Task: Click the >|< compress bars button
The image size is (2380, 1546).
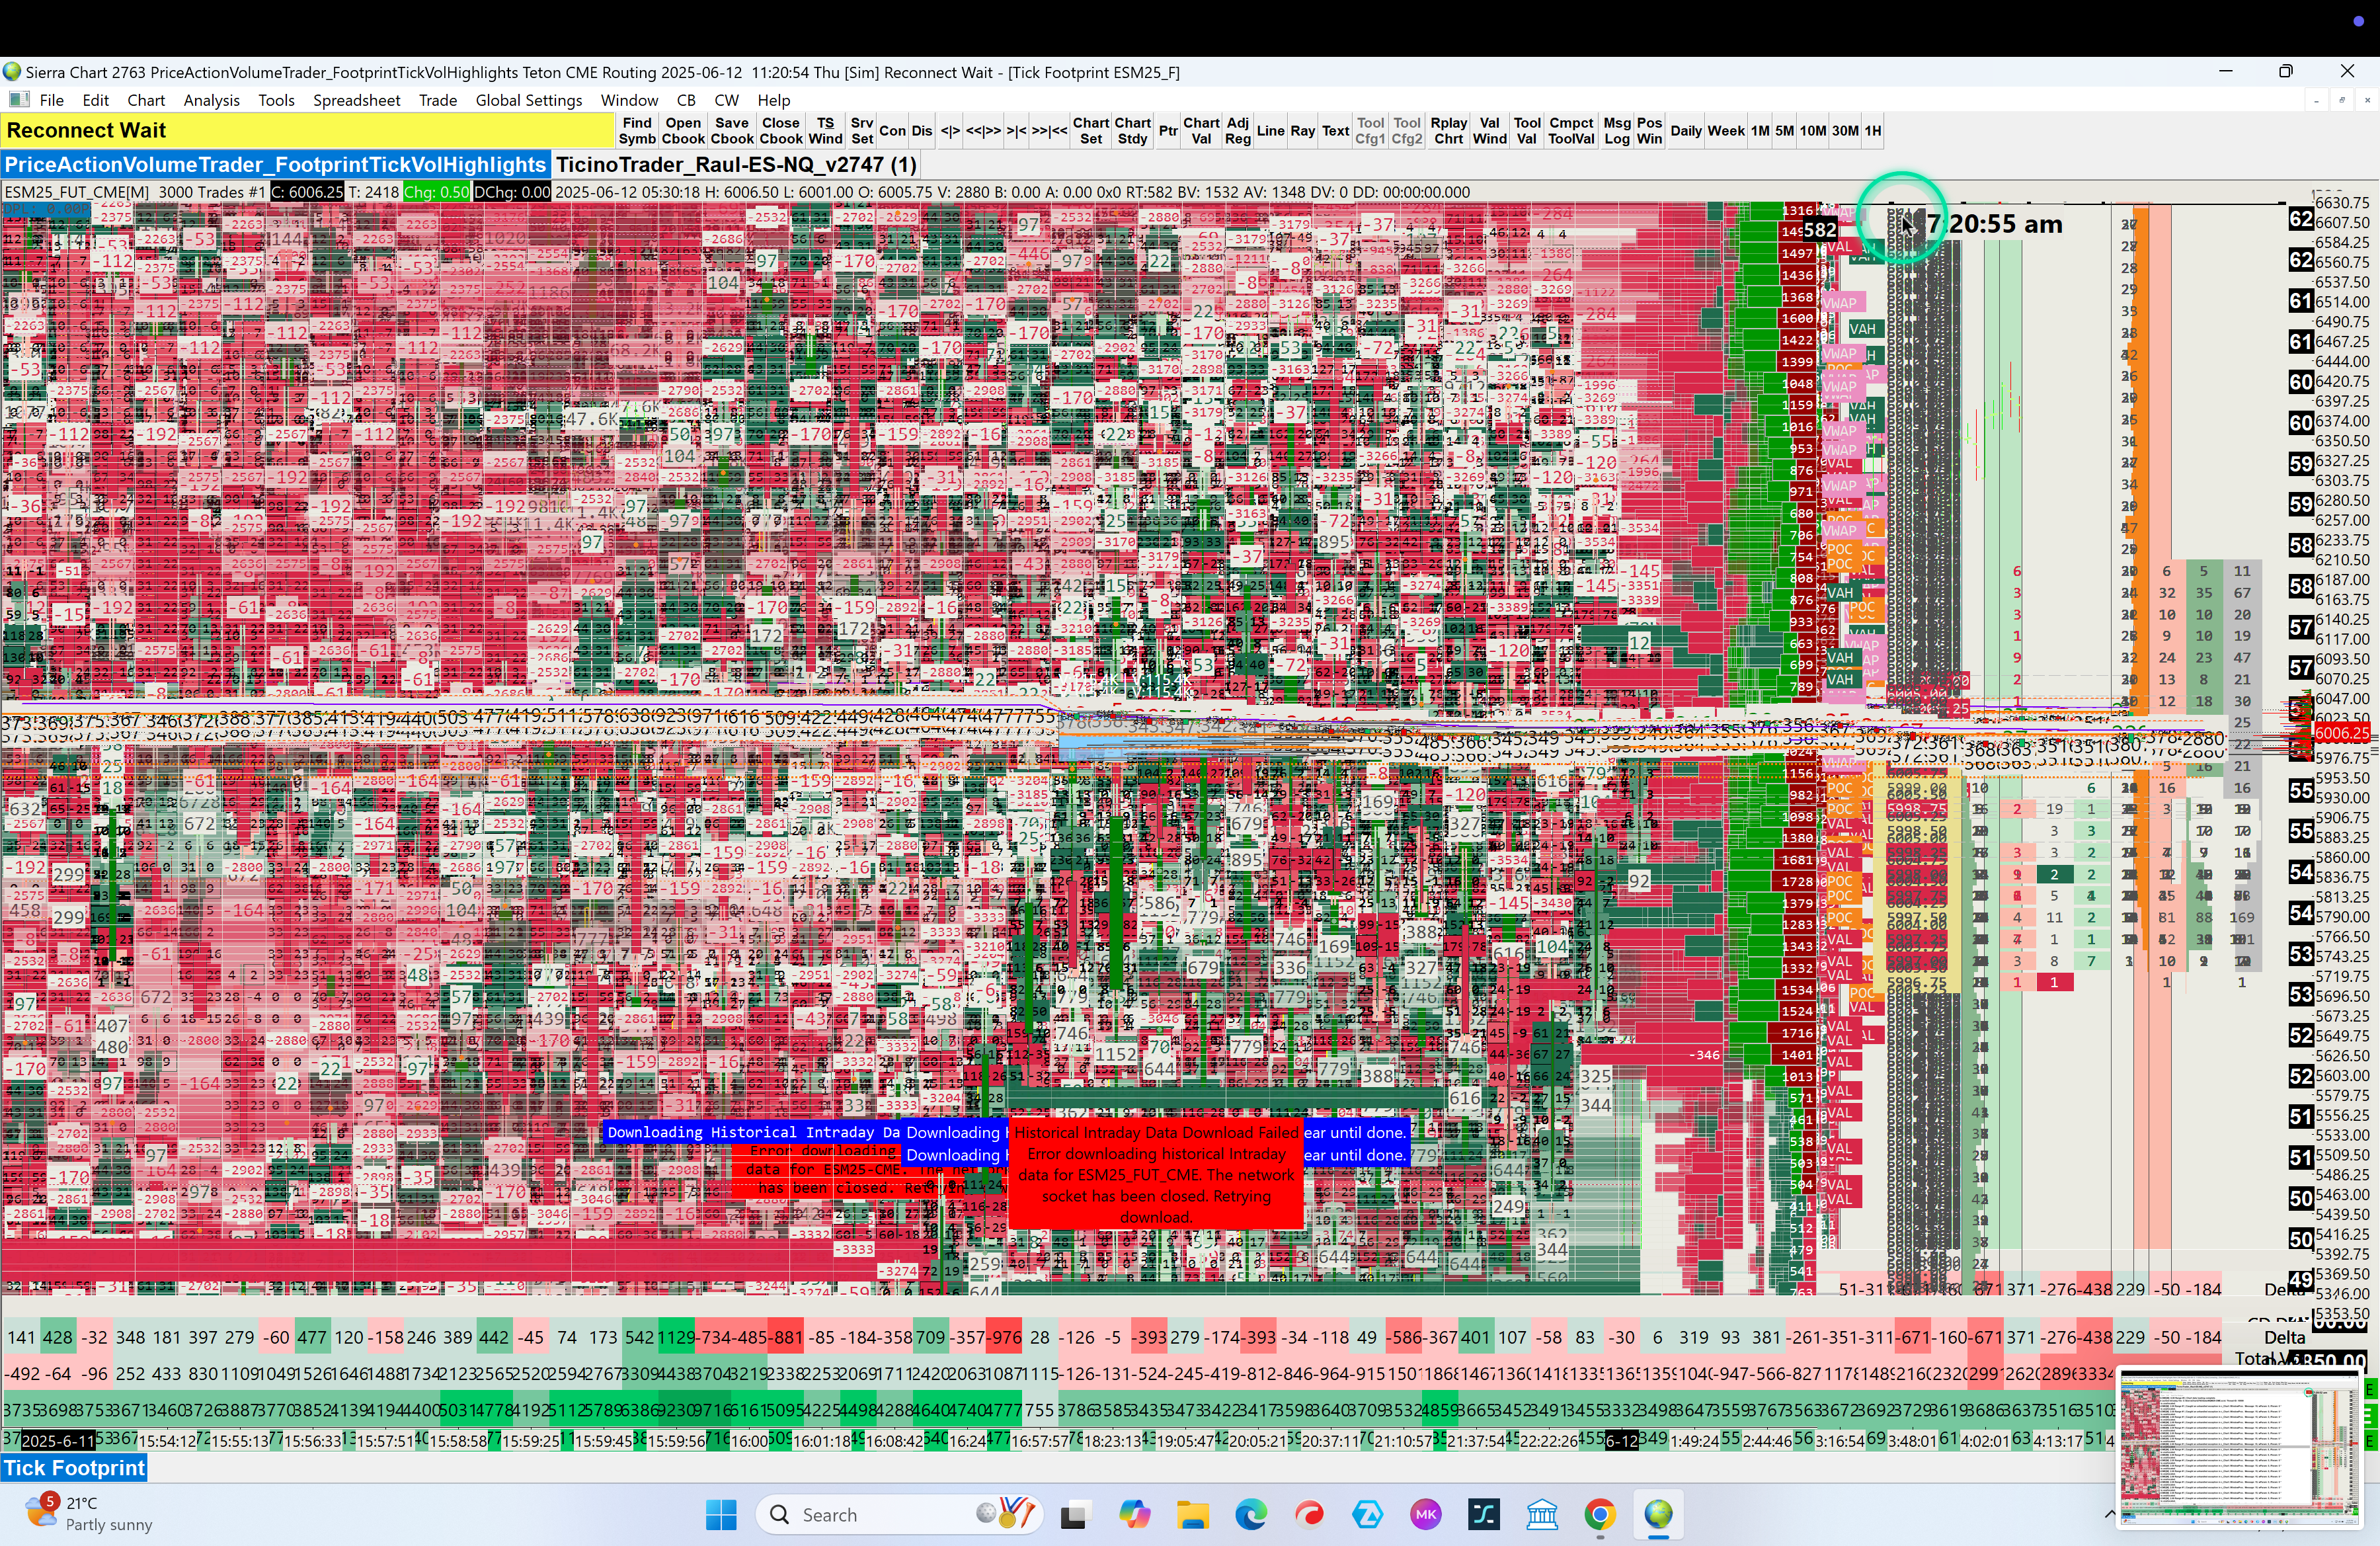Action: point(1016,131)
